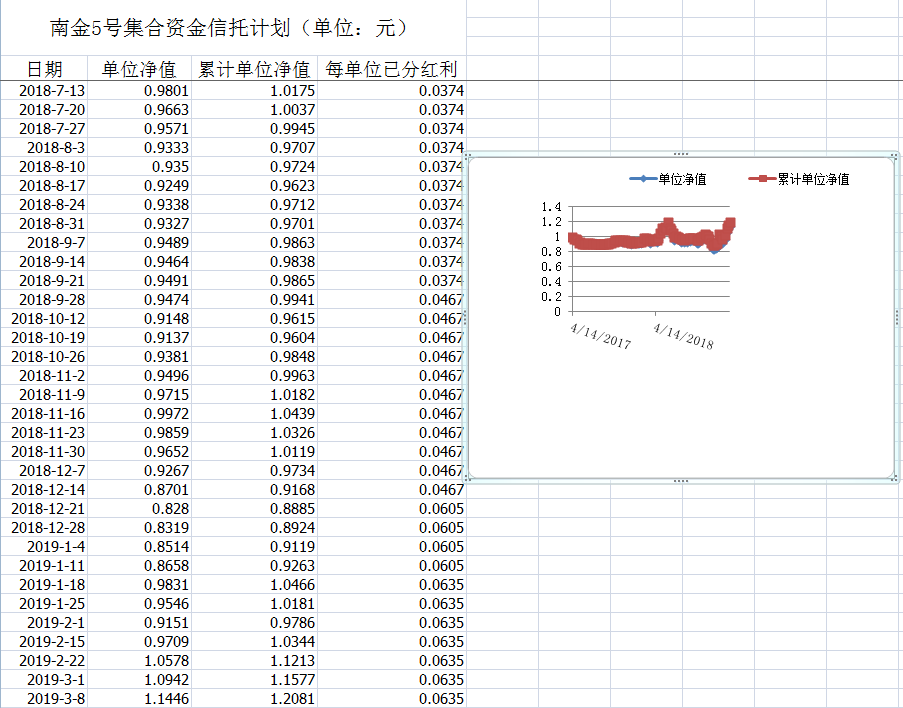Select cumulative value cell 1.2081
Viewport: 903px width, 708px height.
tap(255, 699)
